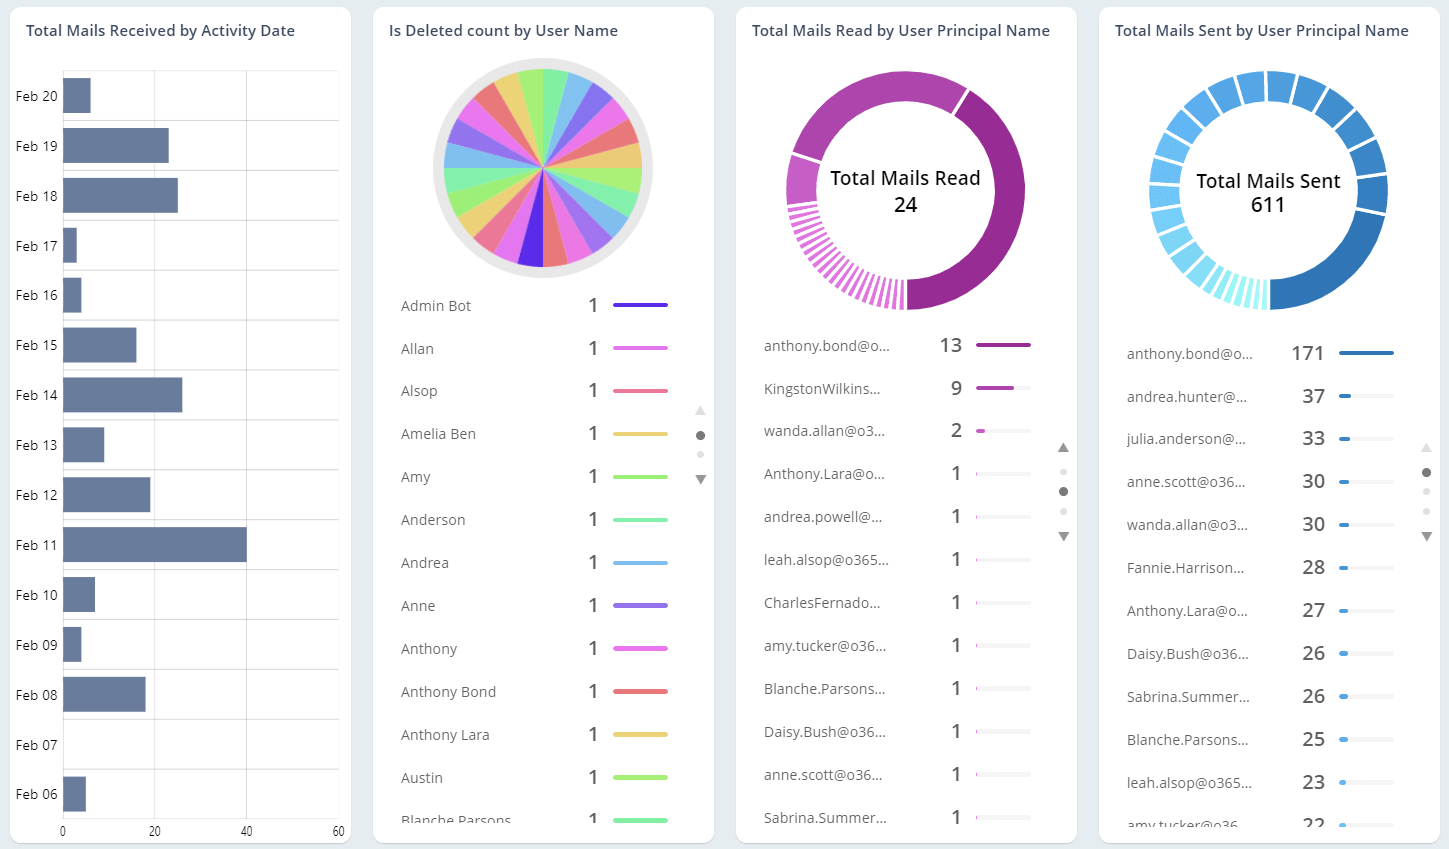The image size is (1449, 849).
Task: Select the Feb 18 bar in the received mails chart
Action: [x=120, y=195]
